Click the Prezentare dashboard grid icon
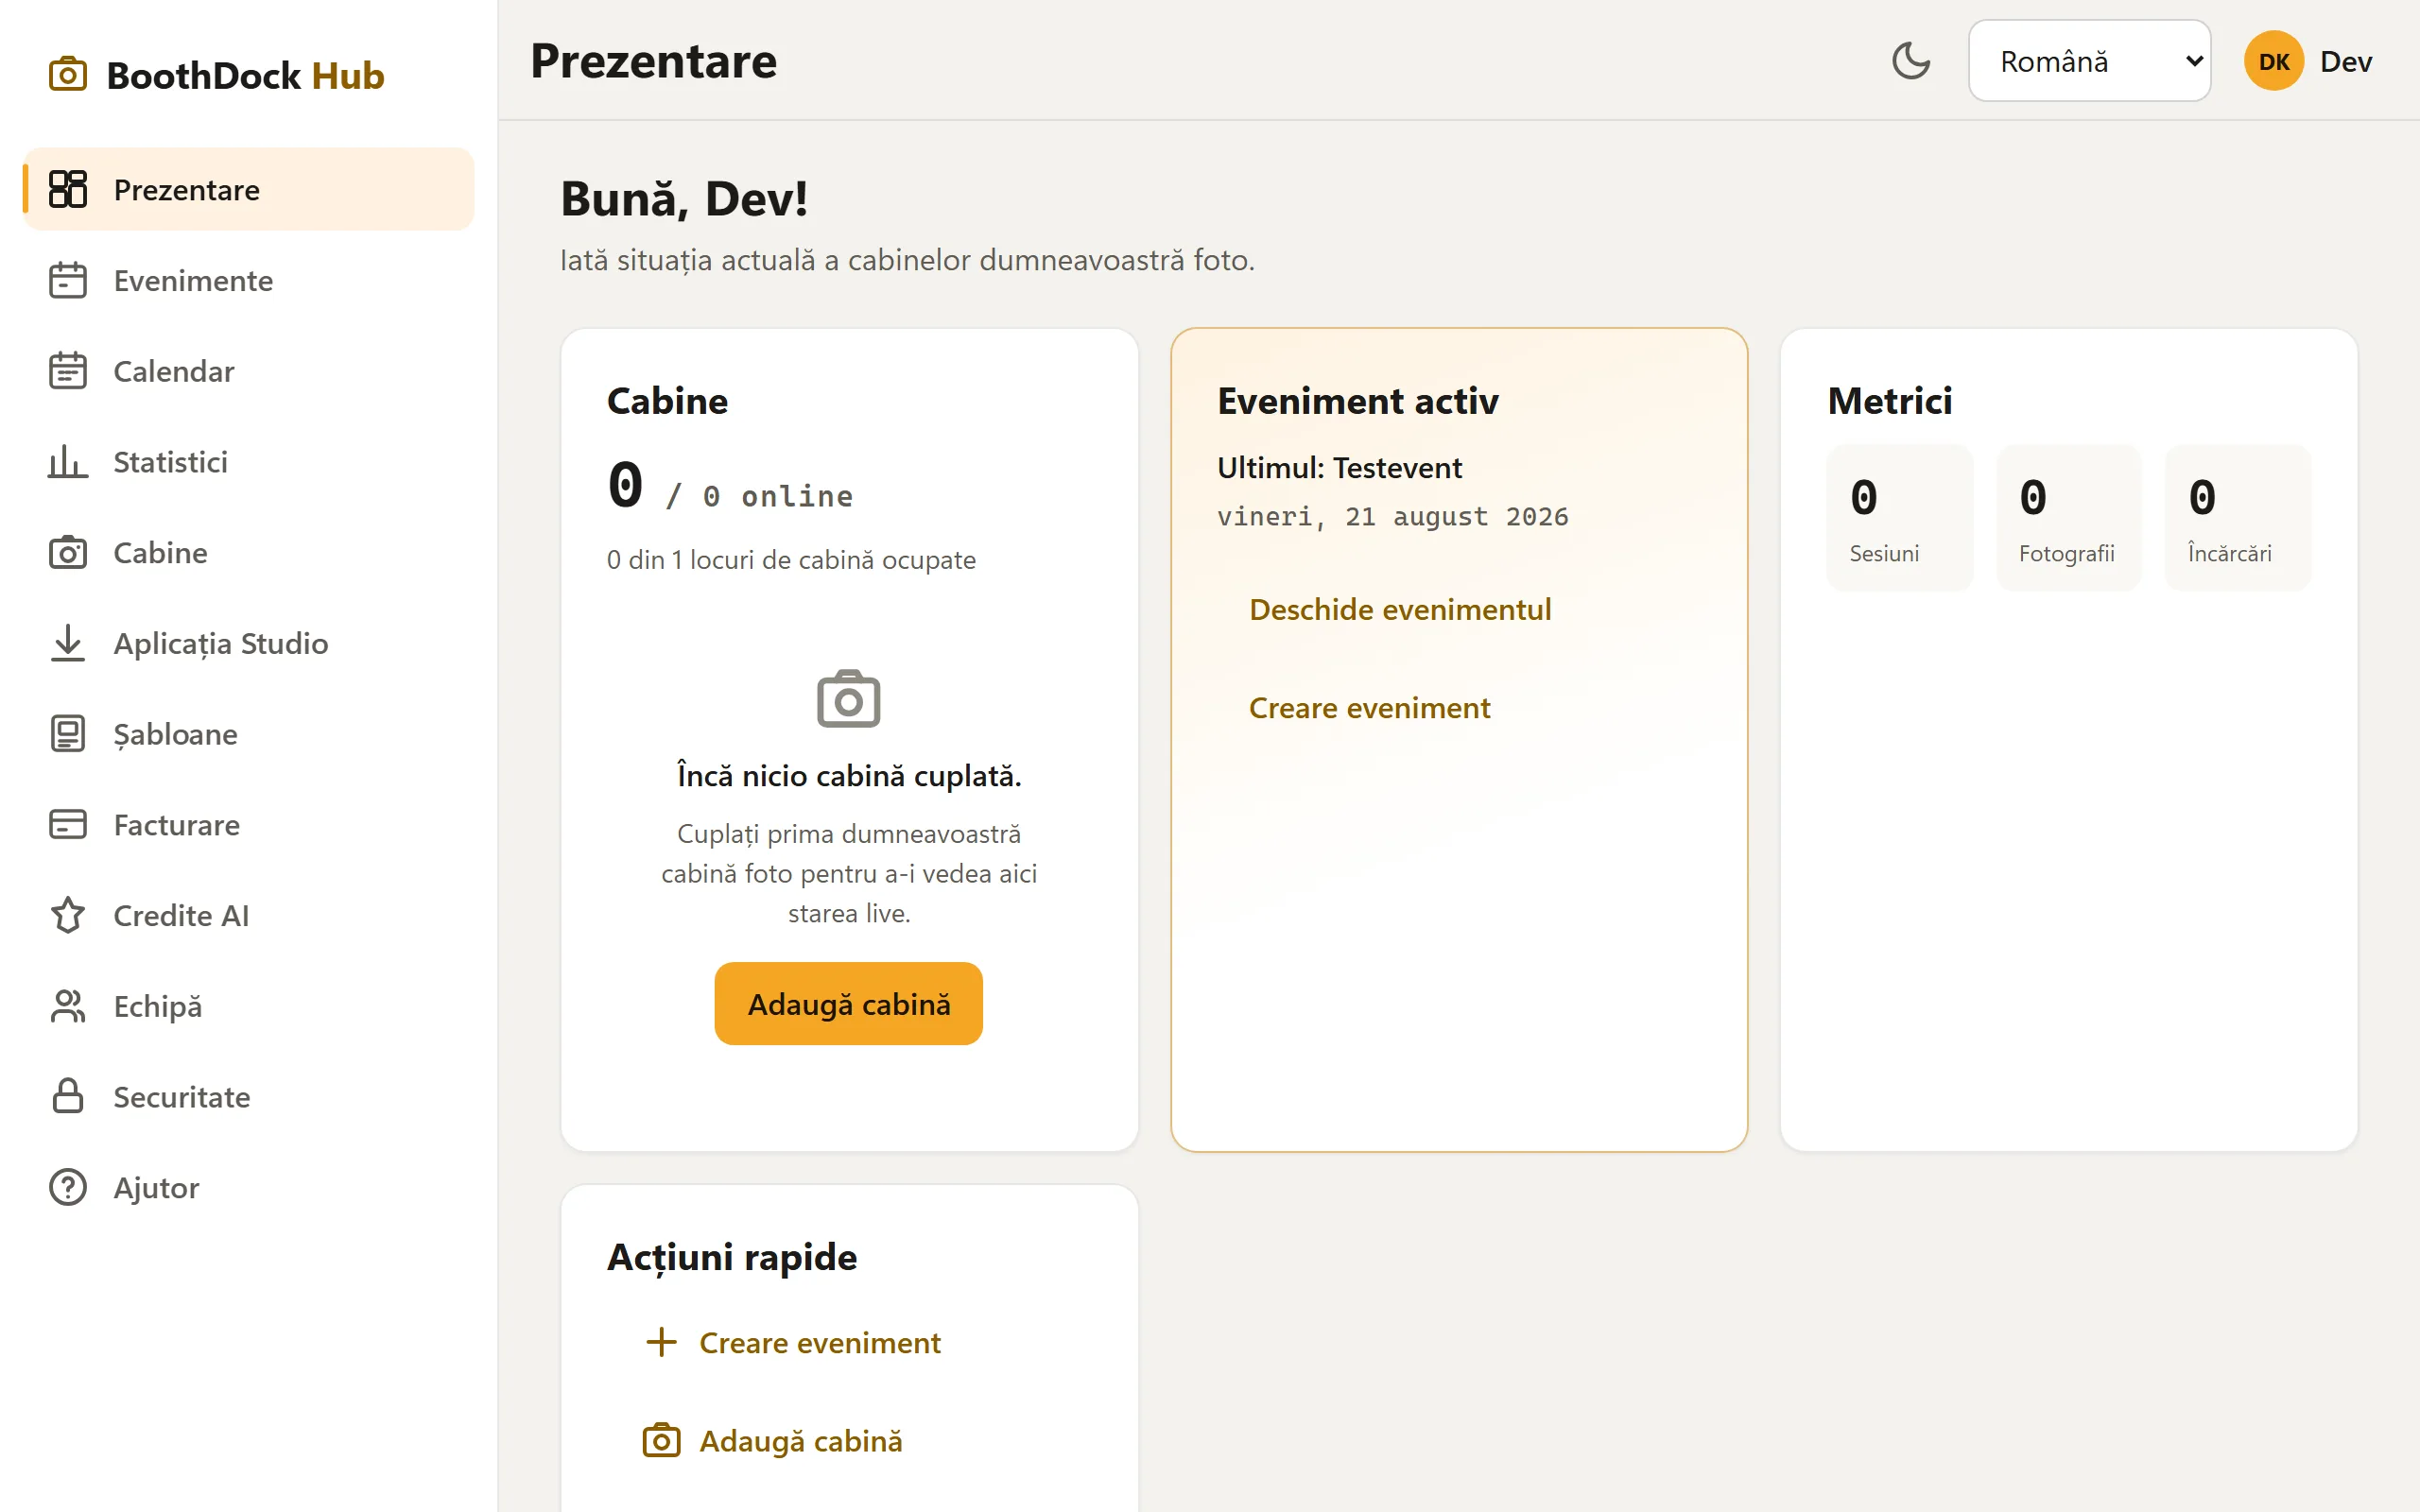The height and width of the screenshot is (1512, 2420). [67, 189]
